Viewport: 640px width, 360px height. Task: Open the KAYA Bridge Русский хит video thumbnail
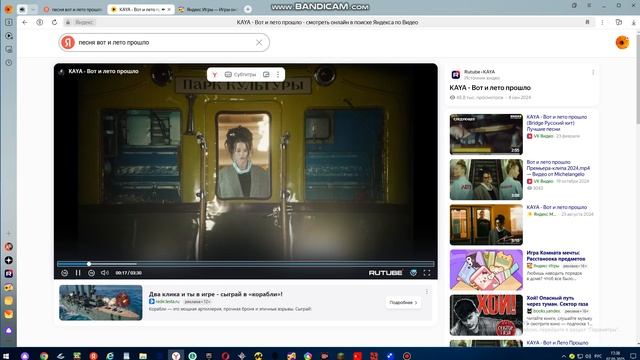tap(486, 134)
